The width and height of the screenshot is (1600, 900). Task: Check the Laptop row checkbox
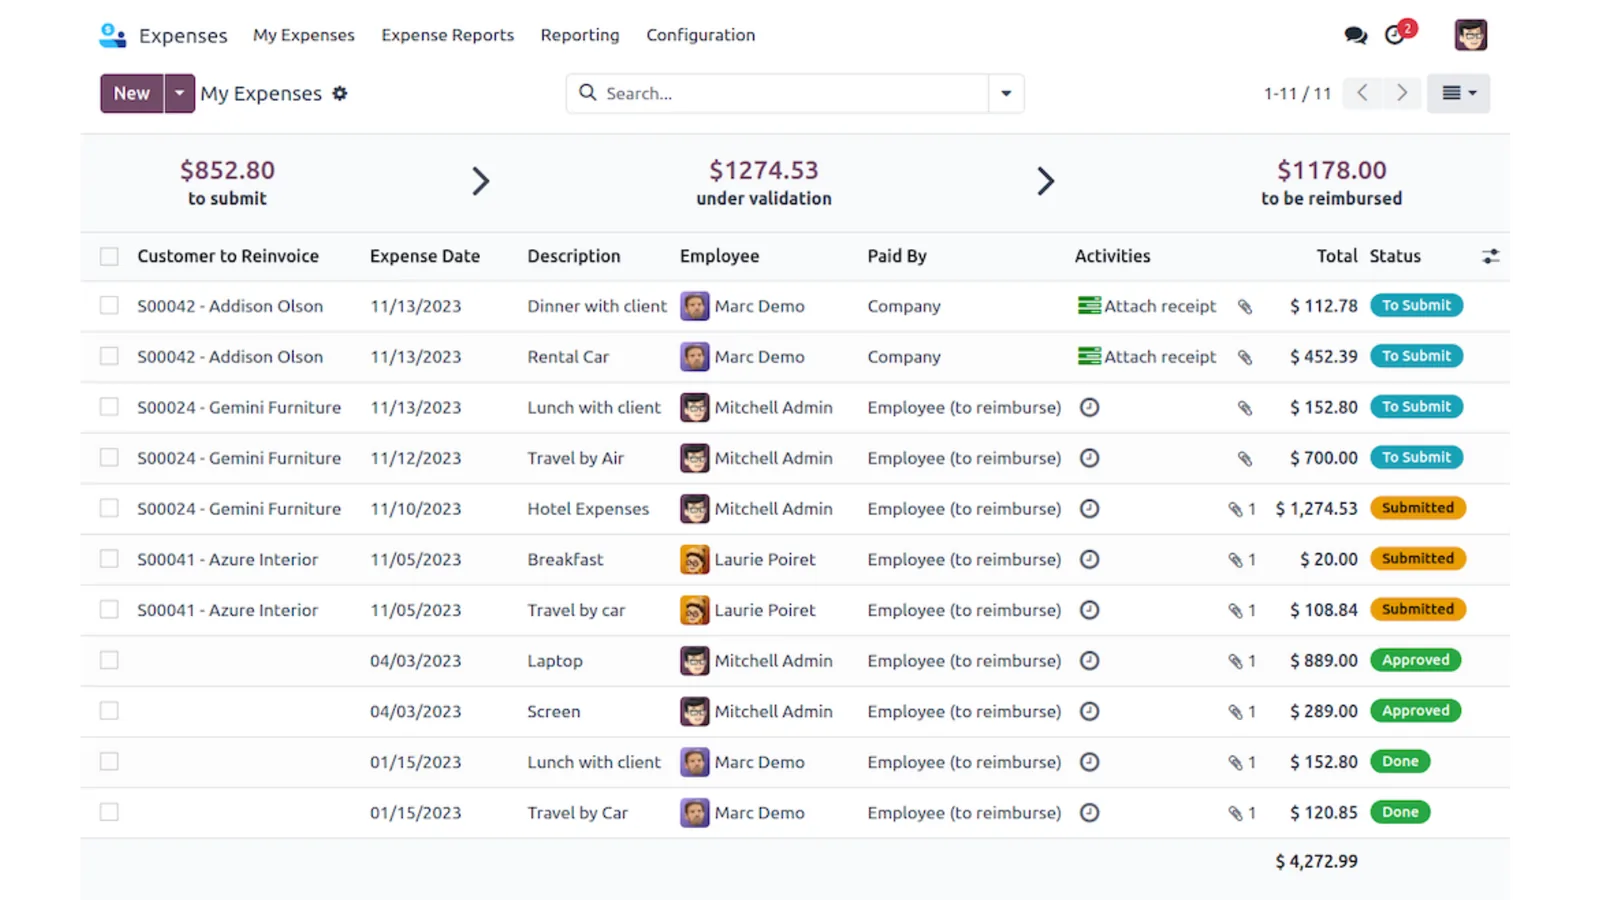pyautogui.click(x=109, y=661)
